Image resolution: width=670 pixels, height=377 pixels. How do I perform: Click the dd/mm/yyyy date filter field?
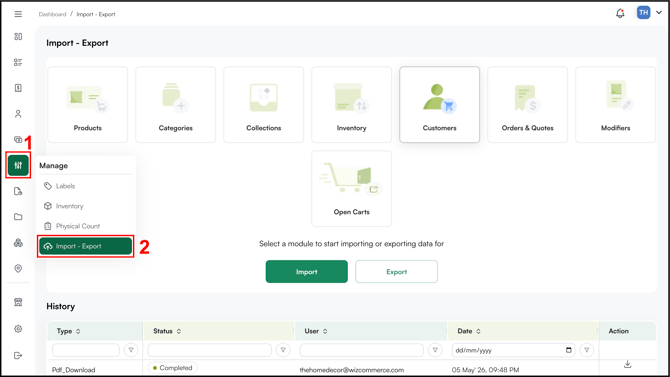point(513,350)
